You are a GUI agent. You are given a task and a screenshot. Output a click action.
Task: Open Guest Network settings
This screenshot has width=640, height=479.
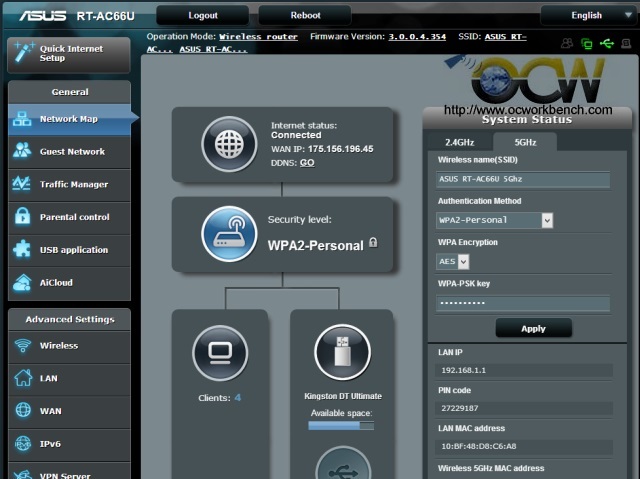(69, 152)
